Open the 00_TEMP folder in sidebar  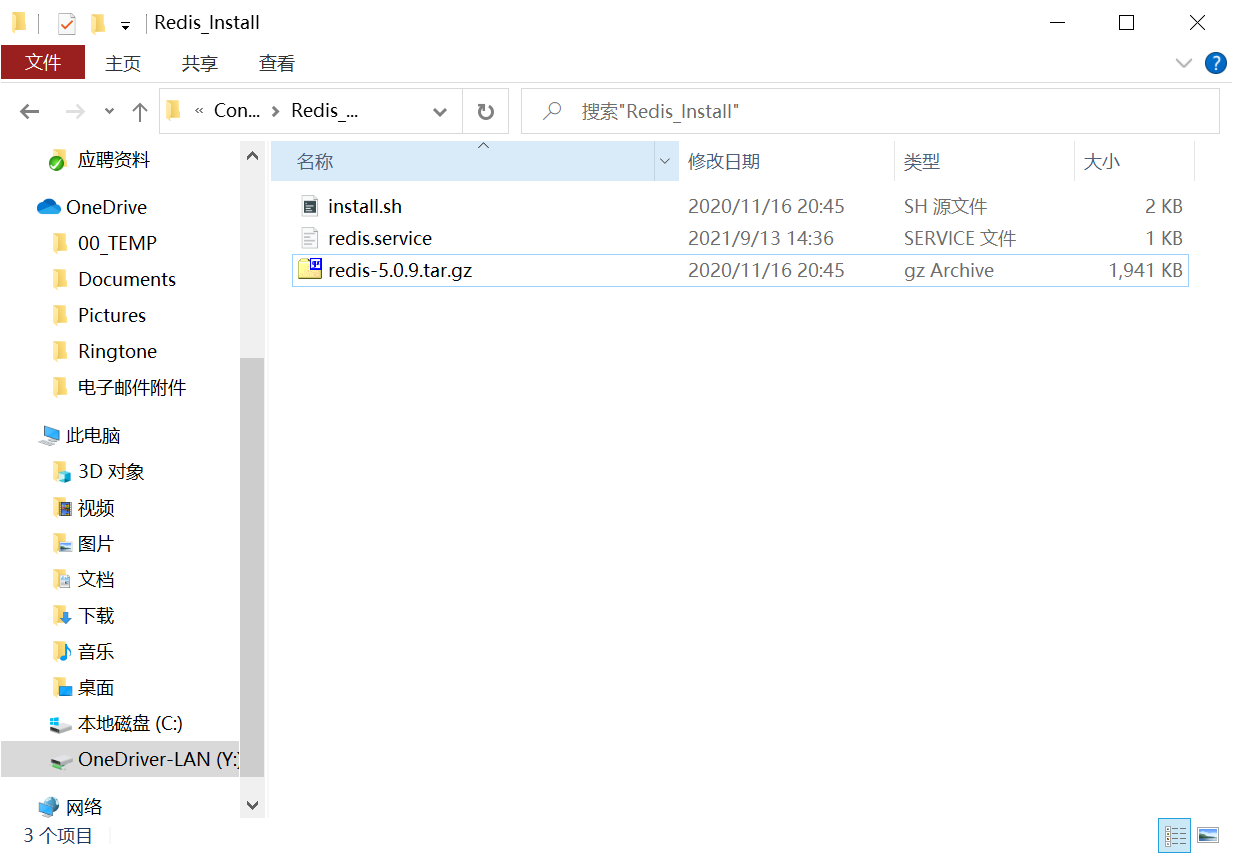coord(117,243)
